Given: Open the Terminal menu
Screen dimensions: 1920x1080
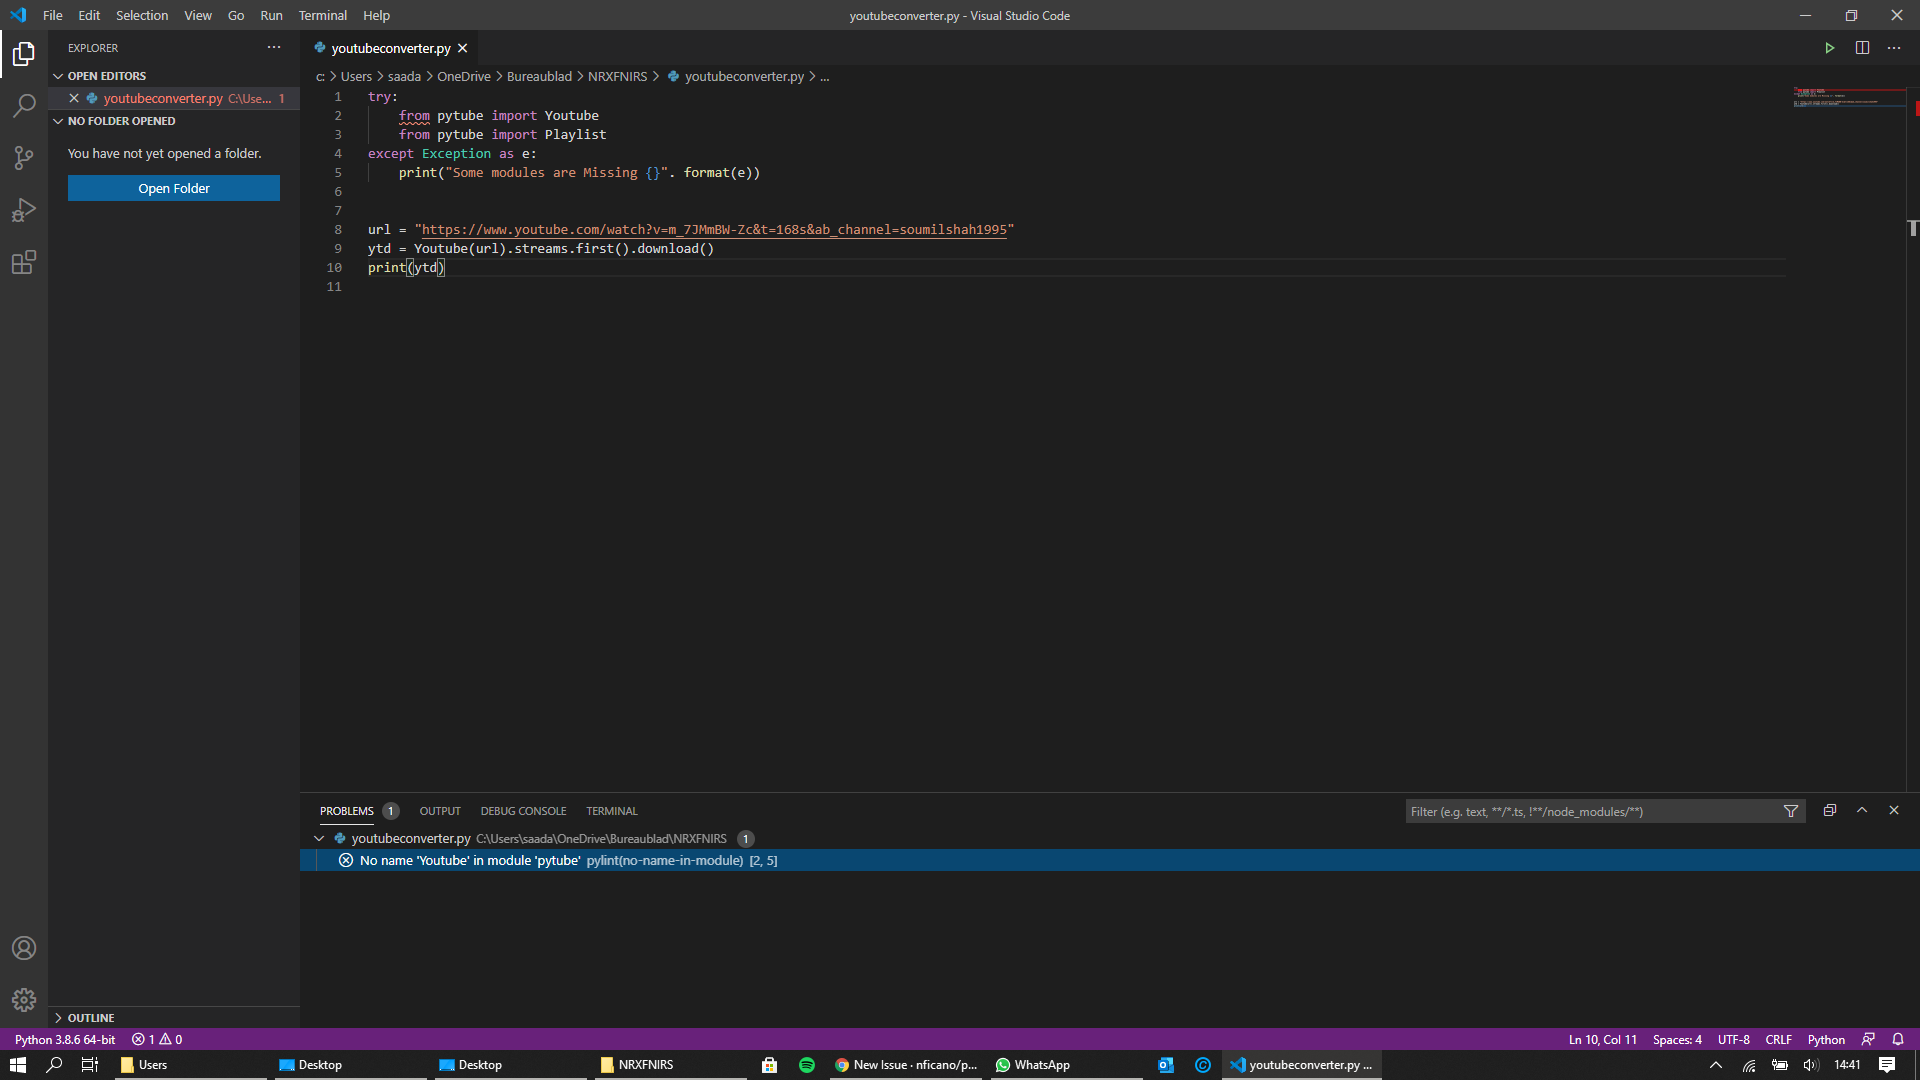Looking at the screenshot, I should [x=322, y=15].
